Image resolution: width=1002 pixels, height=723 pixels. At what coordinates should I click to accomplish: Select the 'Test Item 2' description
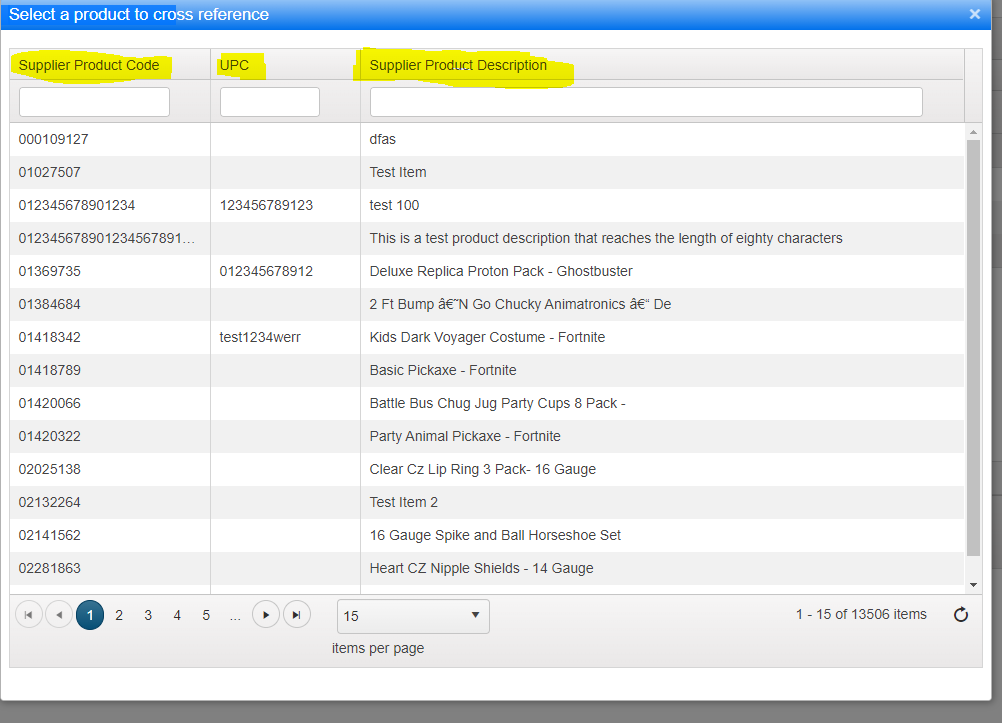(404, 502)
